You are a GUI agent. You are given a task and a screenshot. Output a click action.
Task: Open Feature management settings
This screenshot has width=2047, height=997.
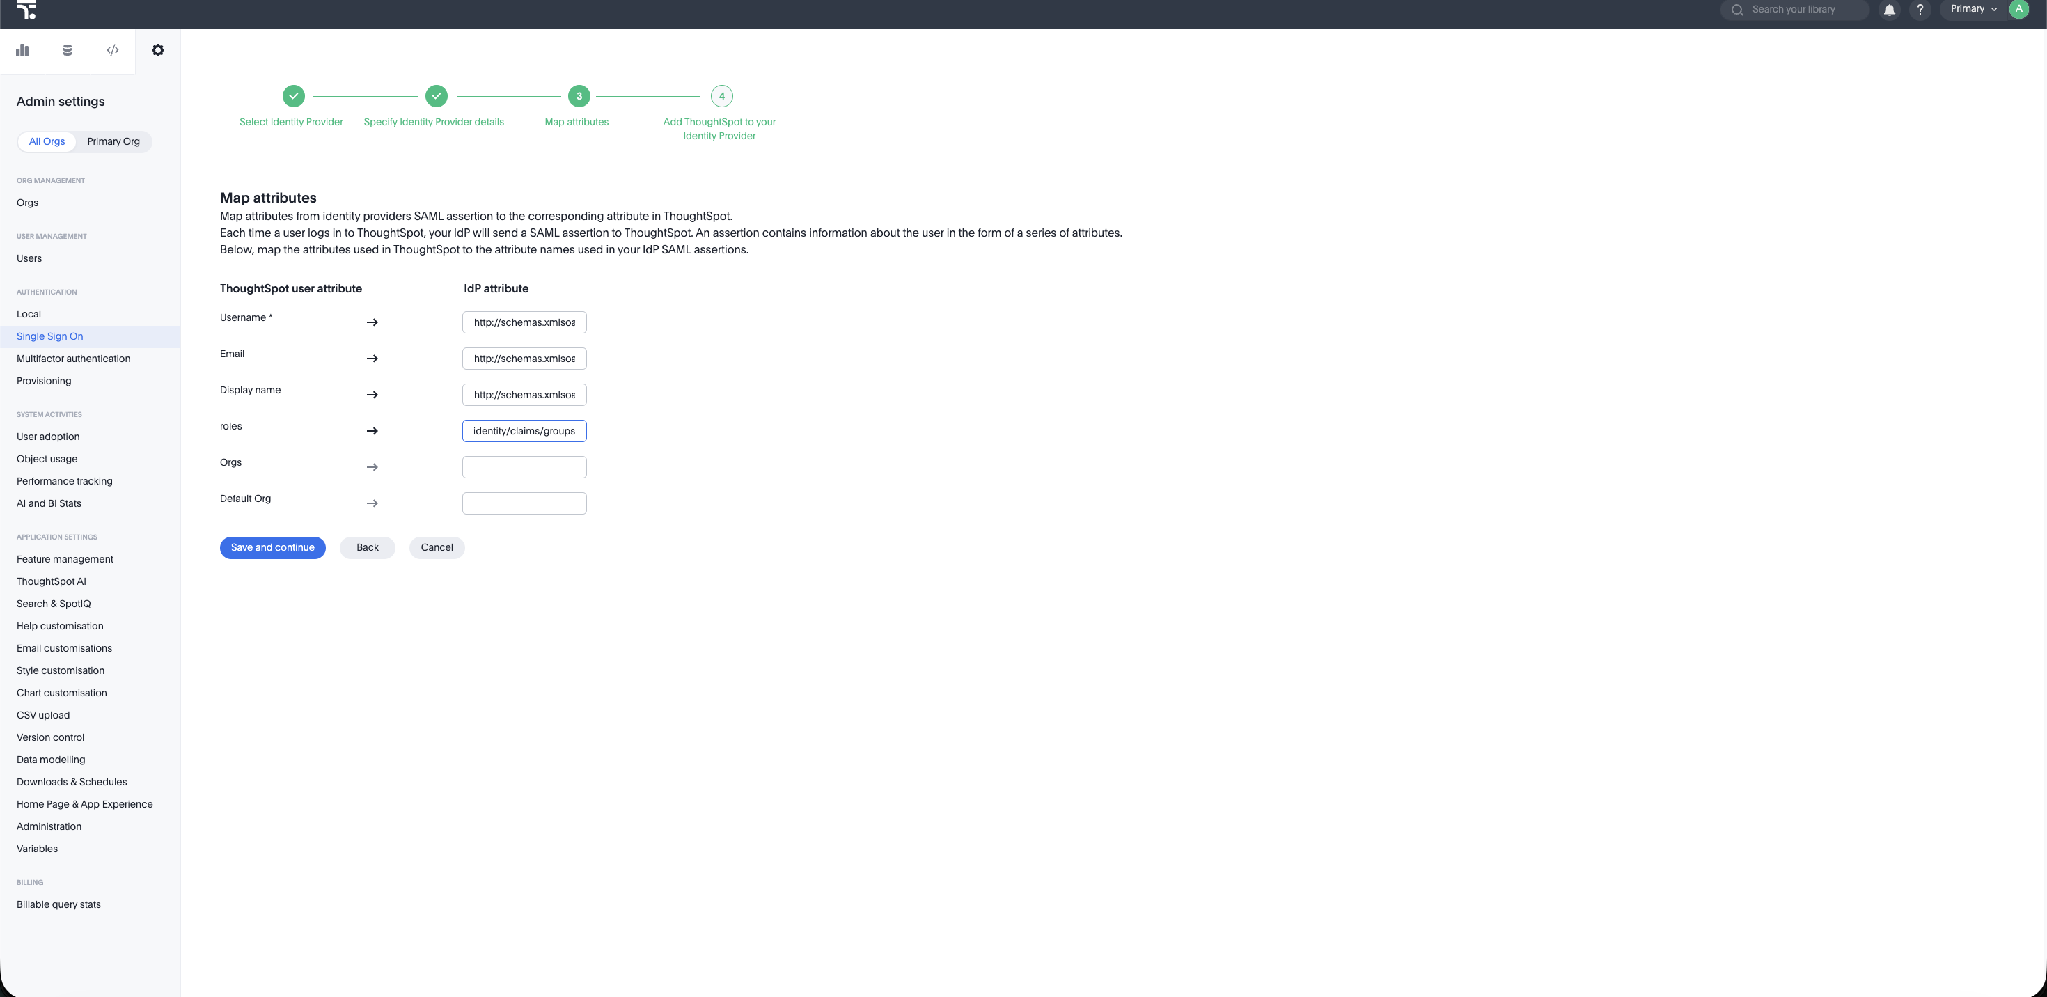[x=65, y=560]
